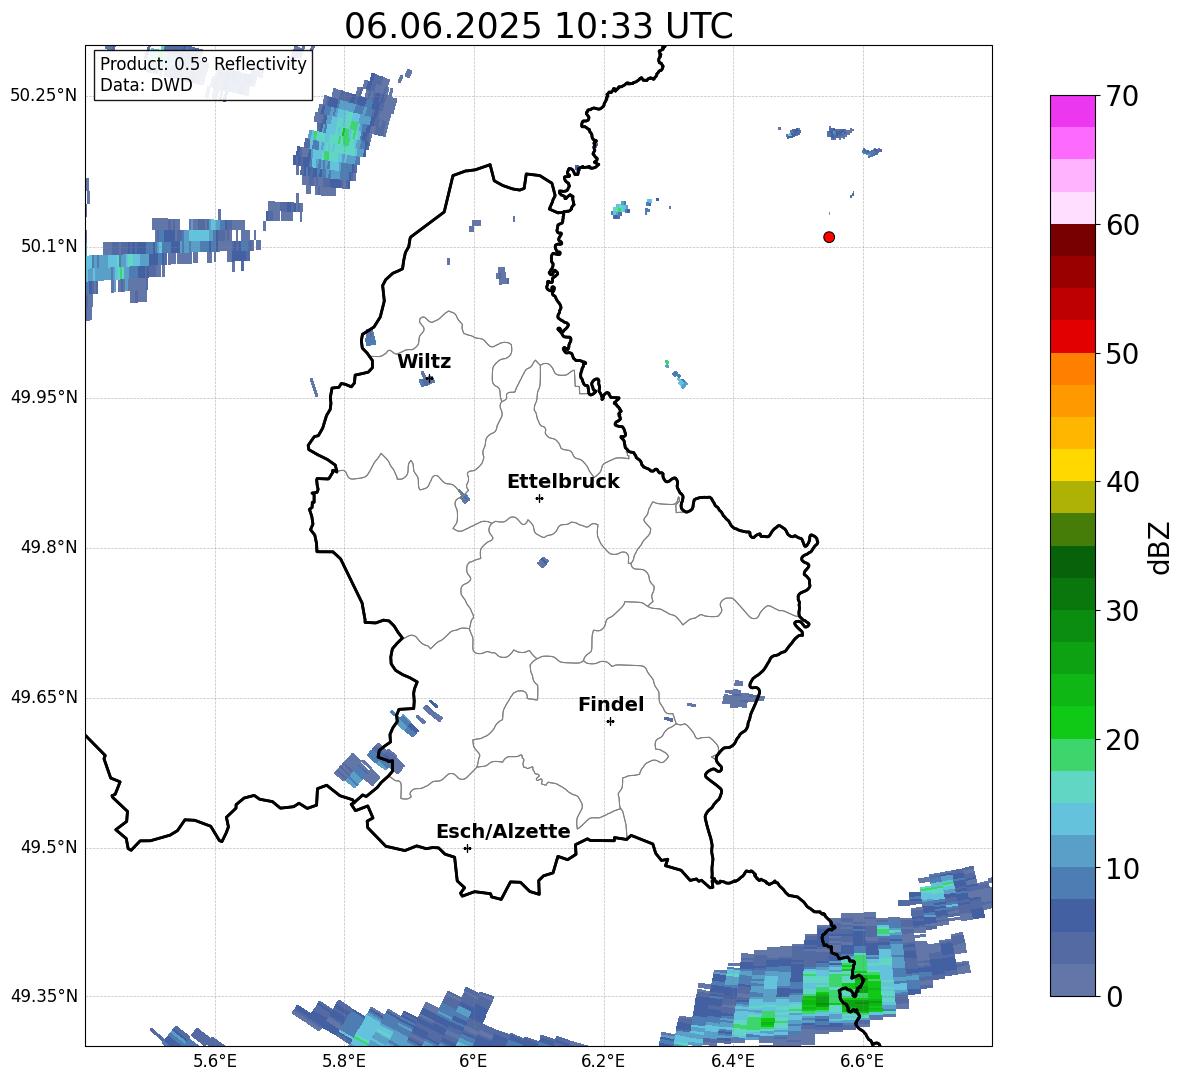Select the Ettelbruck city label
This screenshot has height=1081, width=1184.
point(563,482)
